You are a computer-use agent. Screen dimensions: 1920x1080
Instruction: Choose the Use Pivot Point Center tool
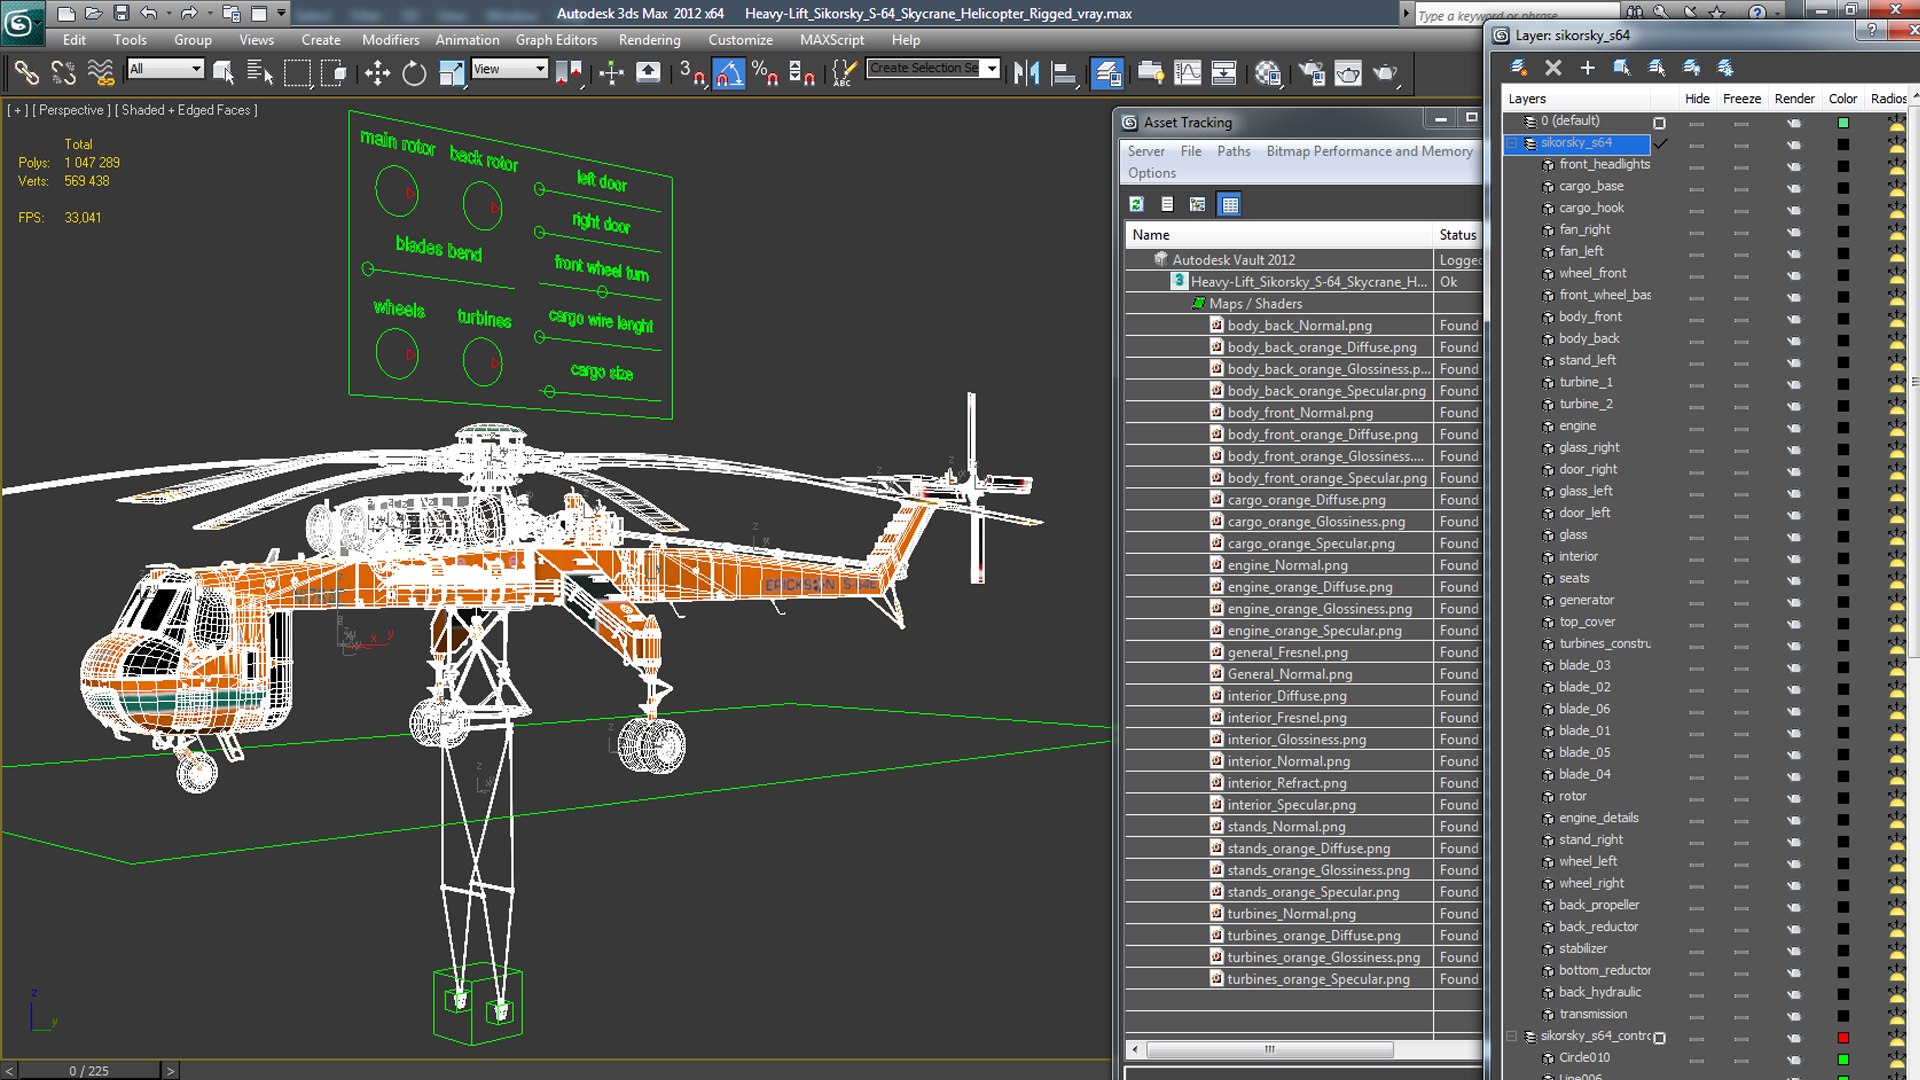[570, 72]
